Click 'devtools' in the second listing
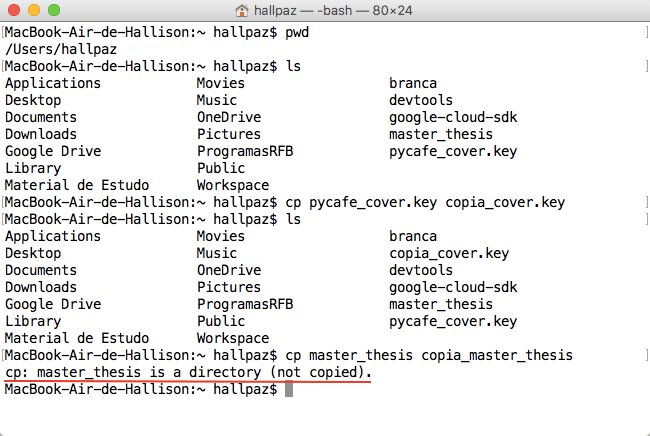This screenshot has height=436, width=650. coord(421,270)
